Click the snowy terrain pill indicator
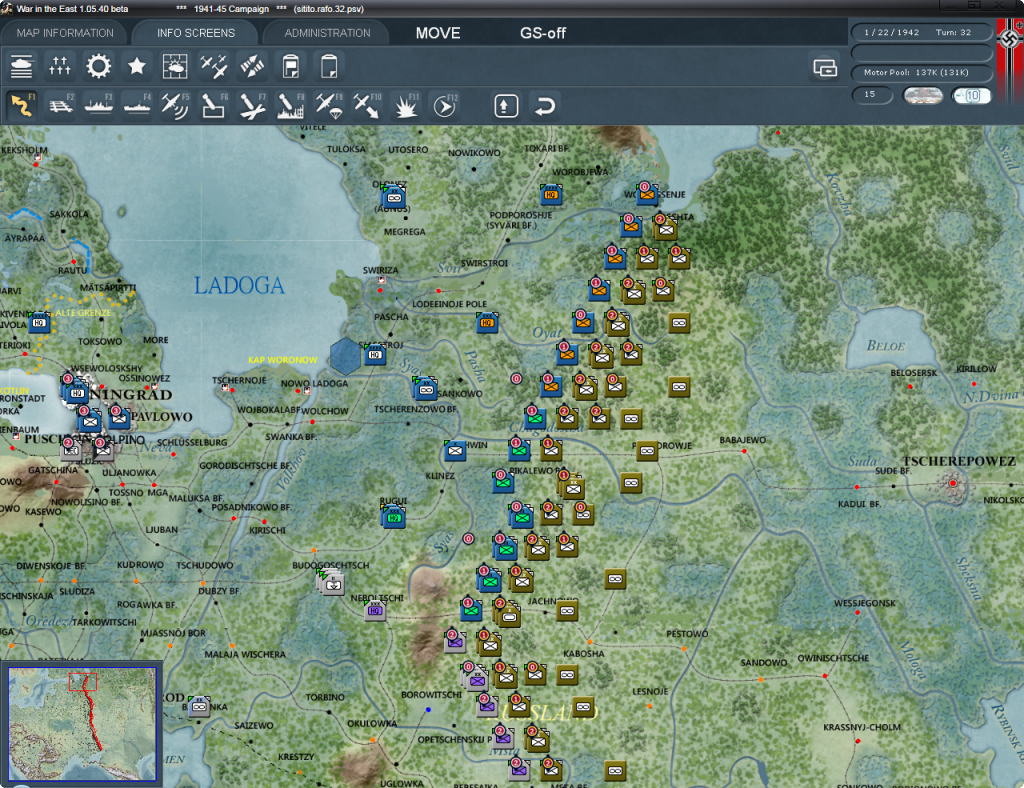 tap(922, 96)
